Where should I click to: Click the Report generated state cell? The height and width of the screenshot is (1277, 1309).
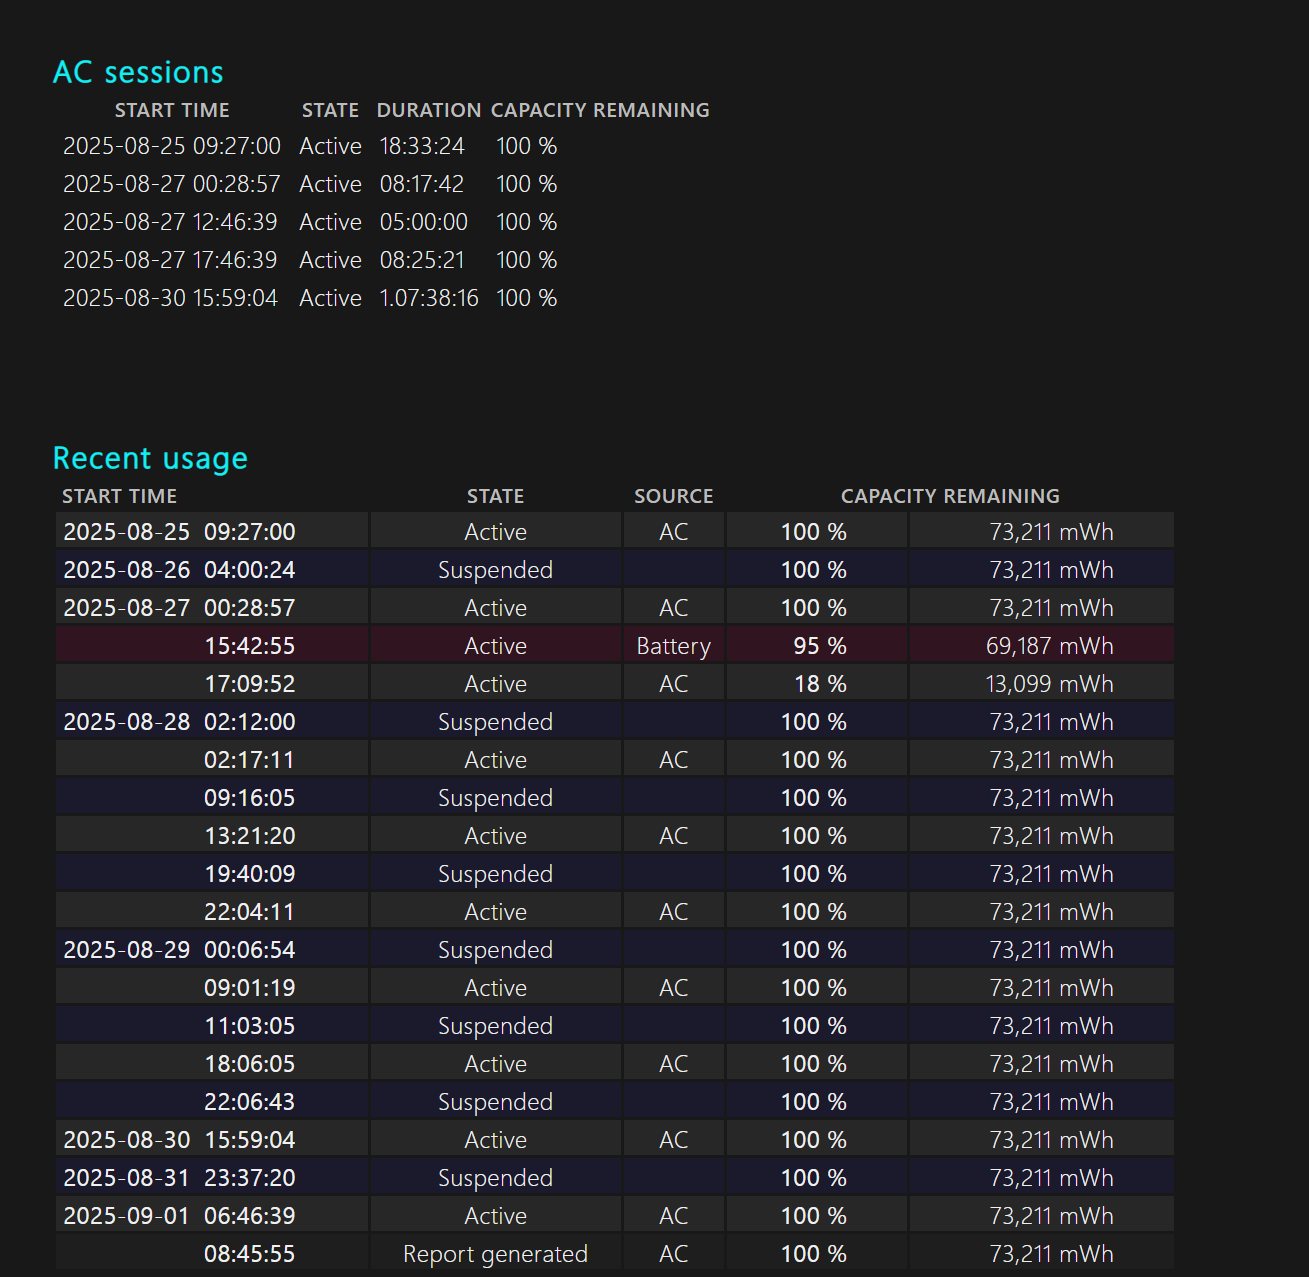(495, 1254)
